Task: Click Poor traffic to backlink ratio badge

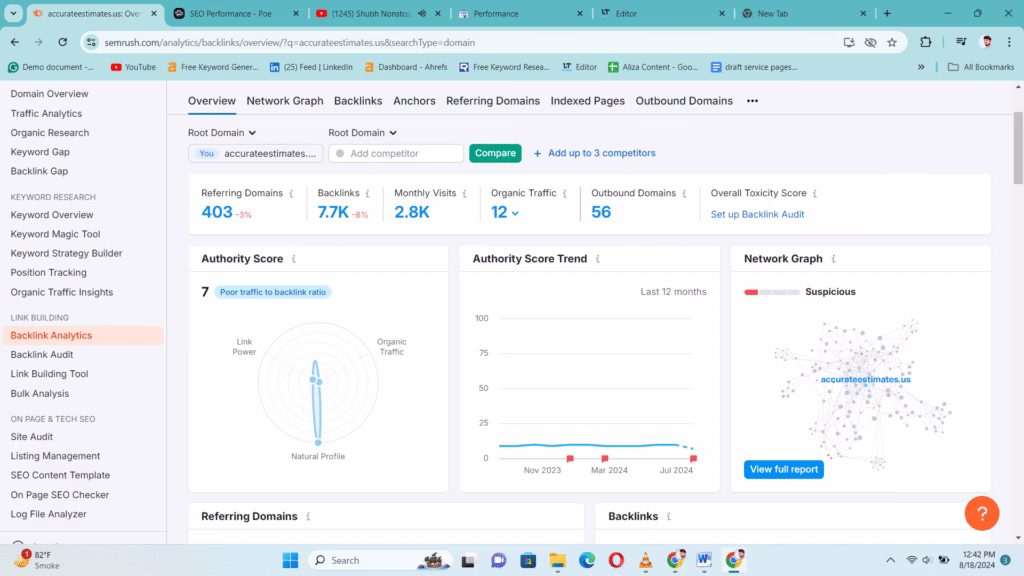Action: (x=273, y=292)
